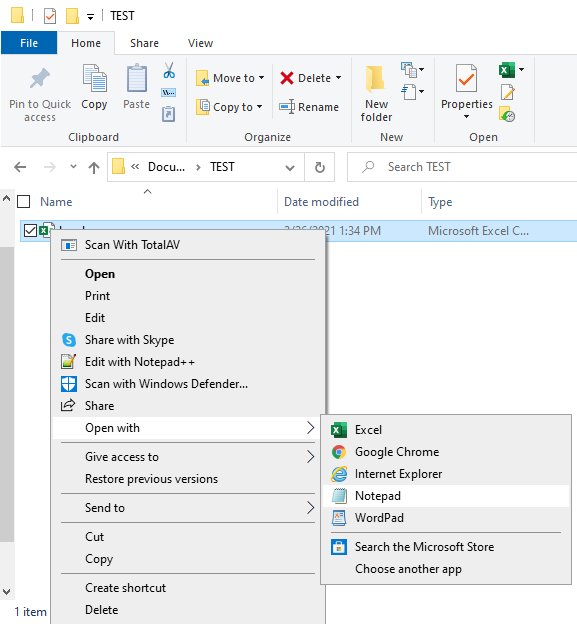The width and height of the screenshot is (577, 624).
Task: Toggle the select-all checkbox beside Name
Action: click(x=23, y=202)
